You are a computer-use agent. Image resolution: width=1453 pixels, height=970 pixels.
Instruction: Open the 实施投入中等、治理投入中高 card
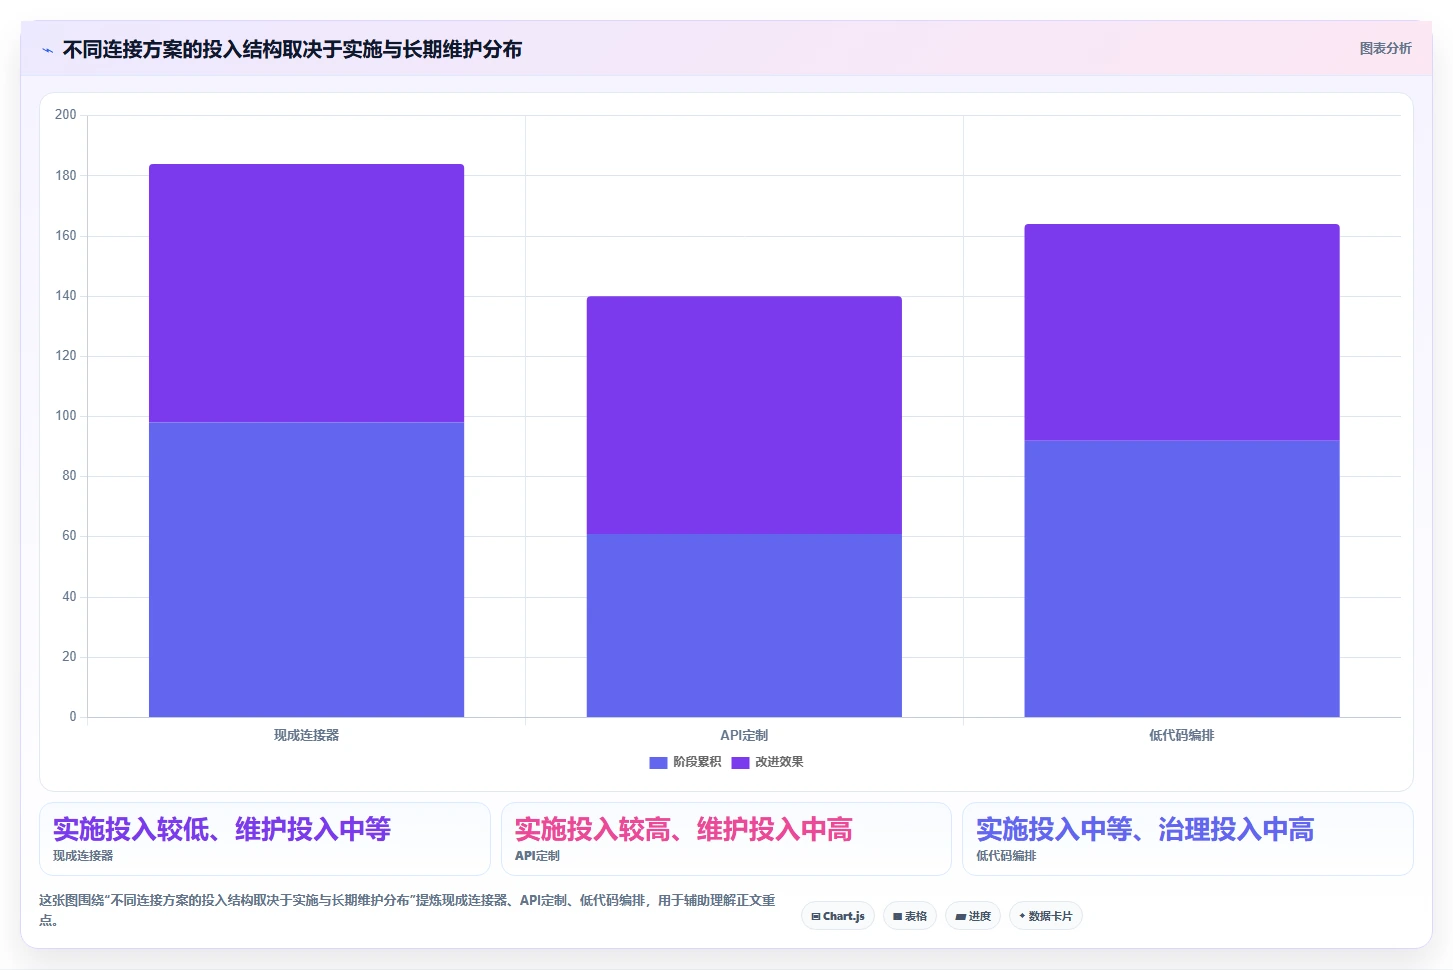[x=1188, y=839]
